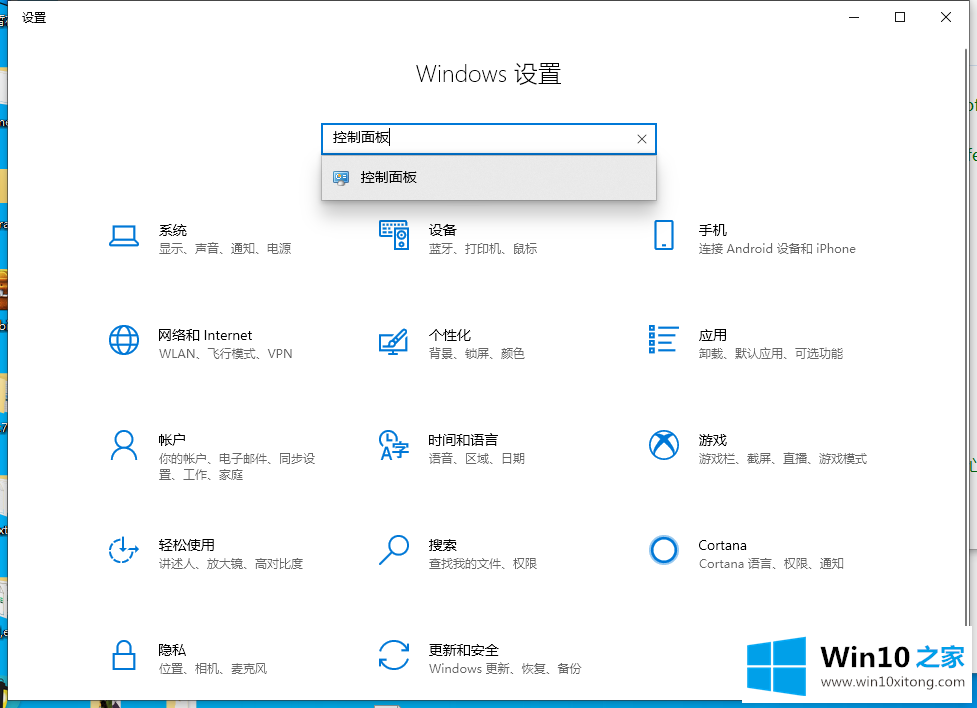Viewport: 977px width, 708px height.
Task: Close the 设置 window
Action: click(946, 17)
